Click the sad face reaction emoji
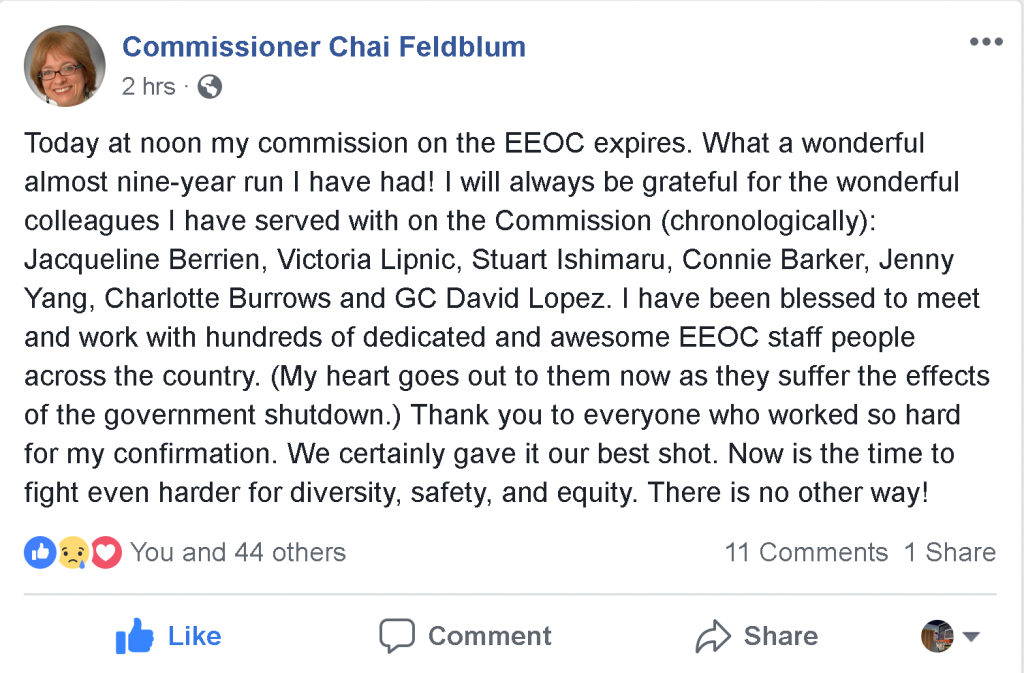Screen dimensions: 1024x673 [x=73, y=552]
